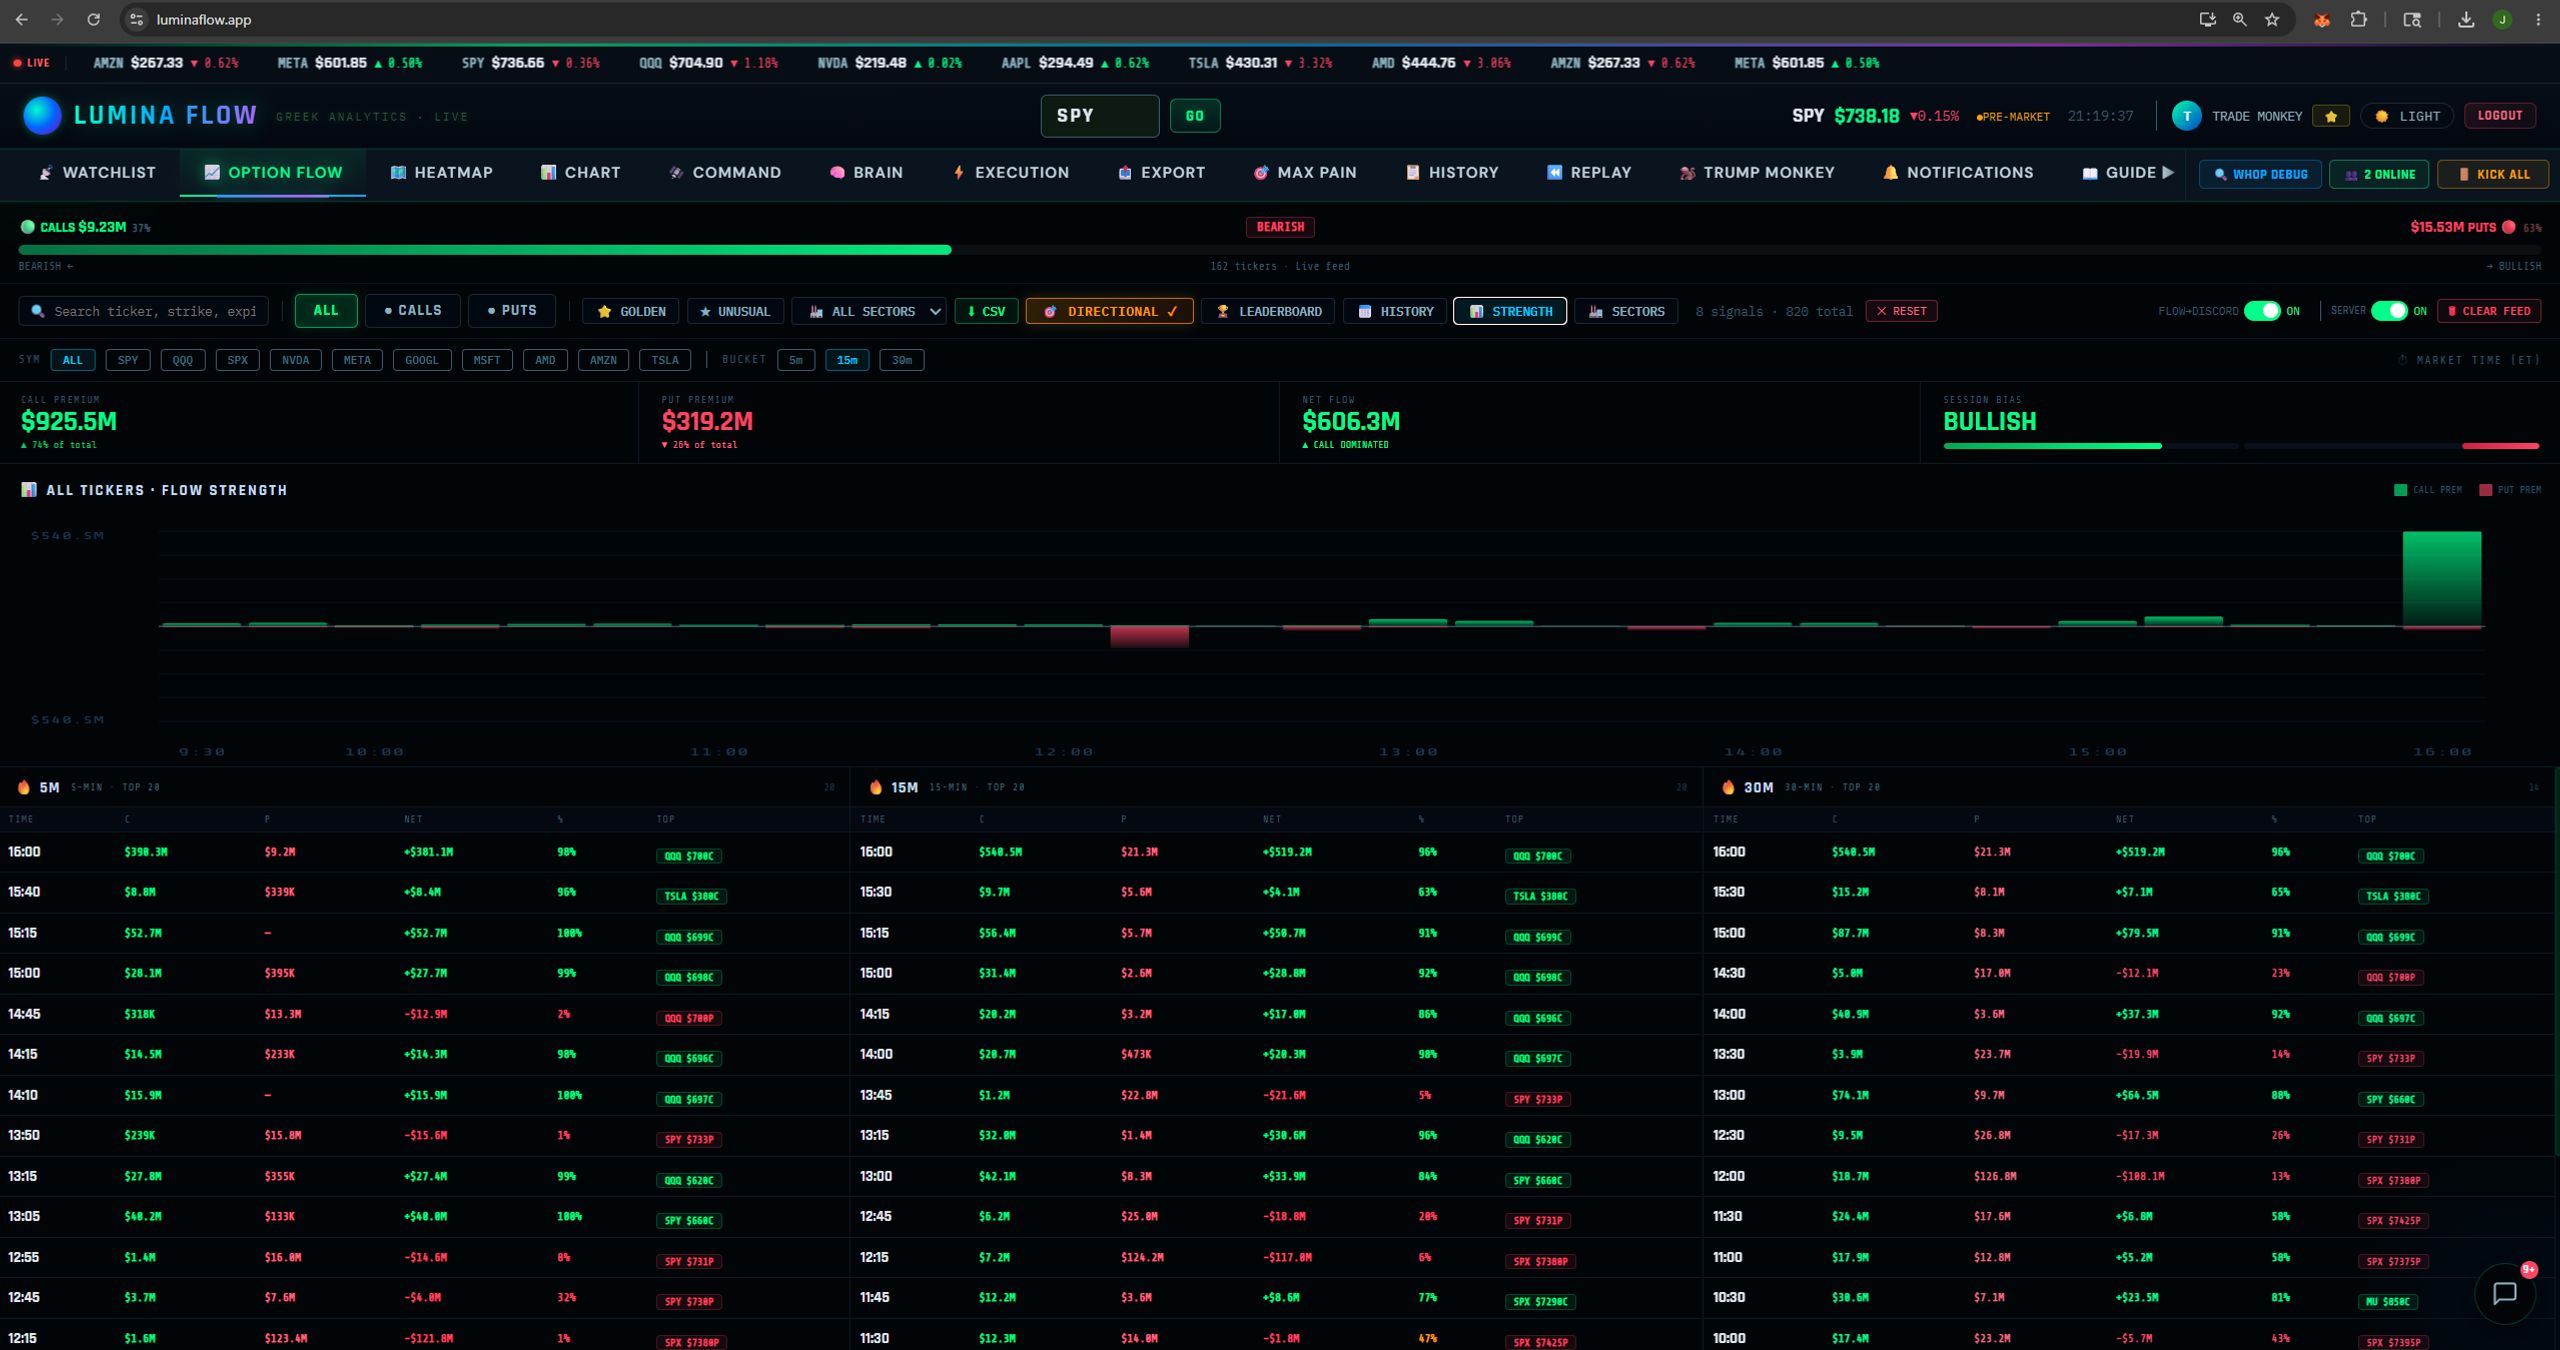
Task: Filter symbols to NVDA chip
Action: click(296, 360)
